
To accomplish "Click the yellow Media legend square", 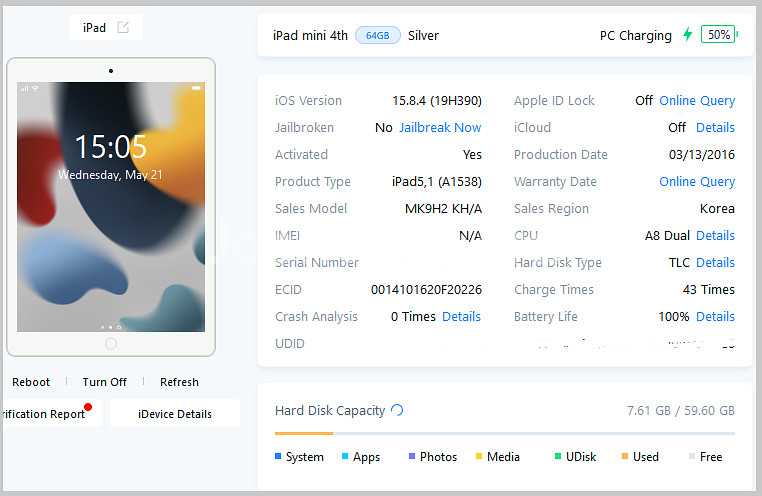I will [479, 456].
